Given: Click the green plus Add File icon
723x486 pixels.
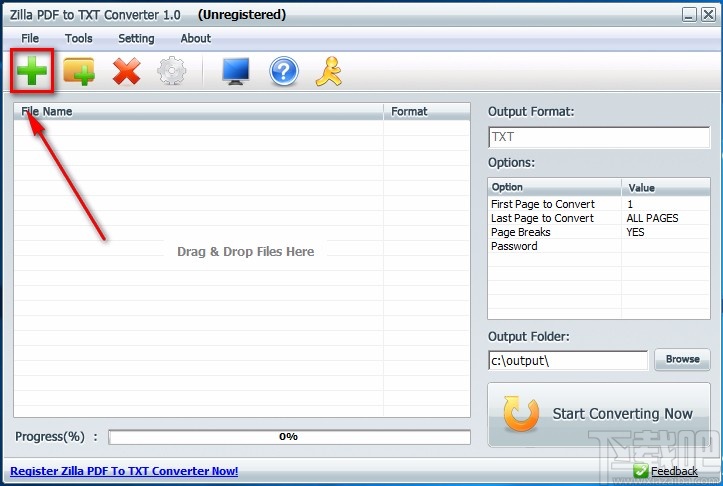Looking at the screenshot, I should [32, 71].
